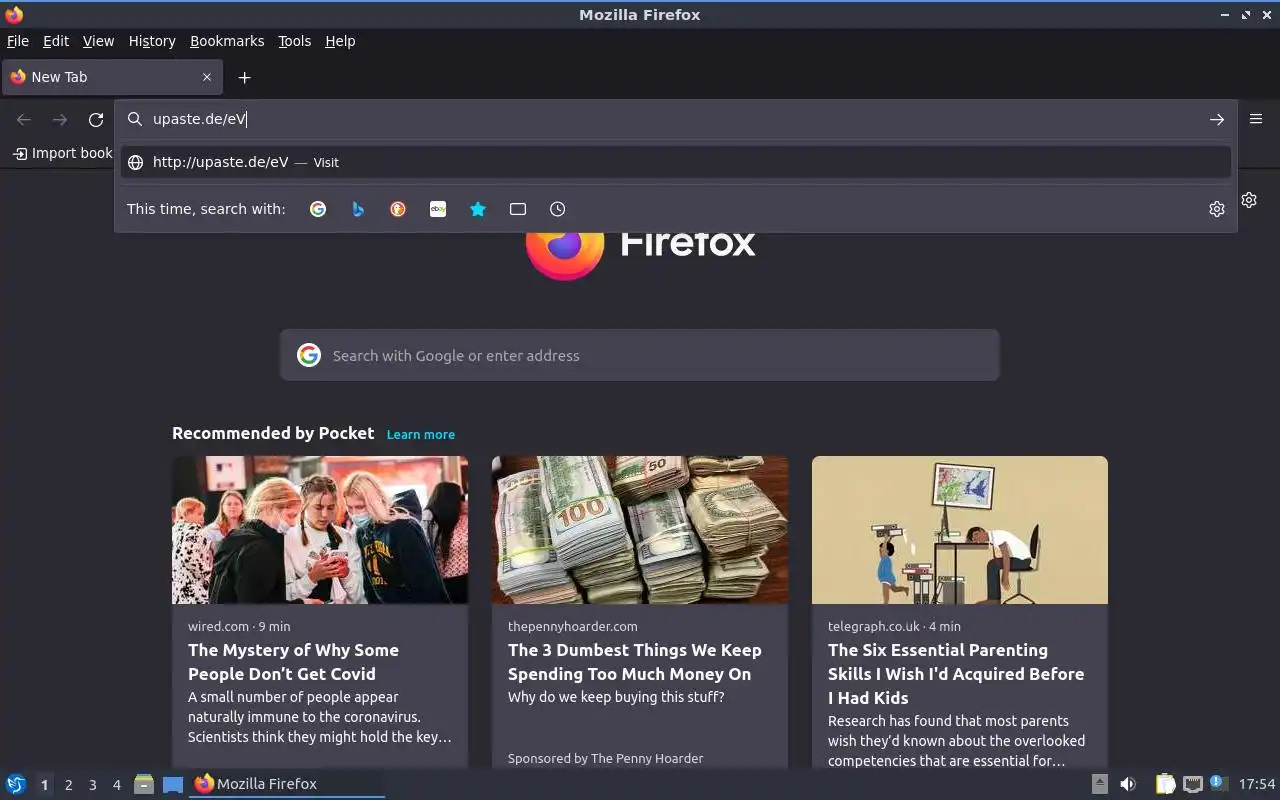The image size is (1280, 800).
Task: Switch to workspace 4 in taskbar
Action: coord(116,785)
